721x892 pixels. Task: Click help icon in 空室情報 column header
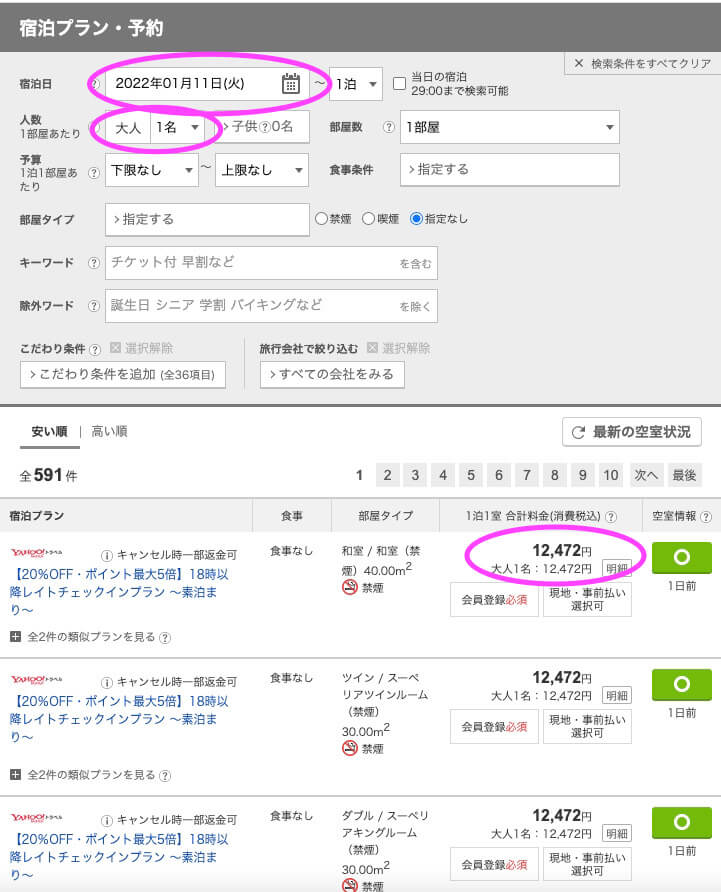(x=706, y=517)
